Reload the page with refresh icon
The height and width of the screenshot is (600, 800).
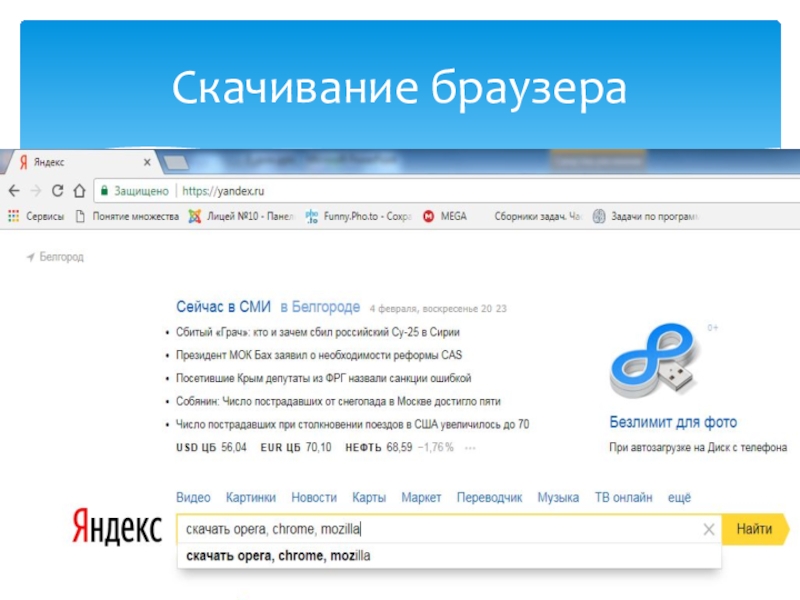click(x=58, y=190)
